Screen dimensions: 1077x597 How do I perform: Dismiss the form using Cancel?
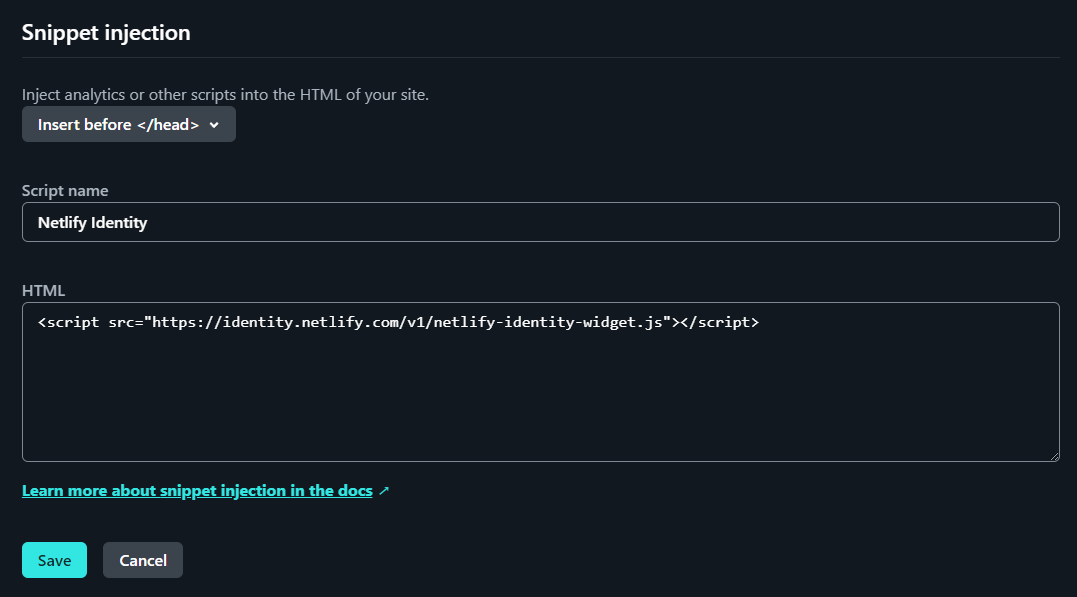click(x=142, y=560)
